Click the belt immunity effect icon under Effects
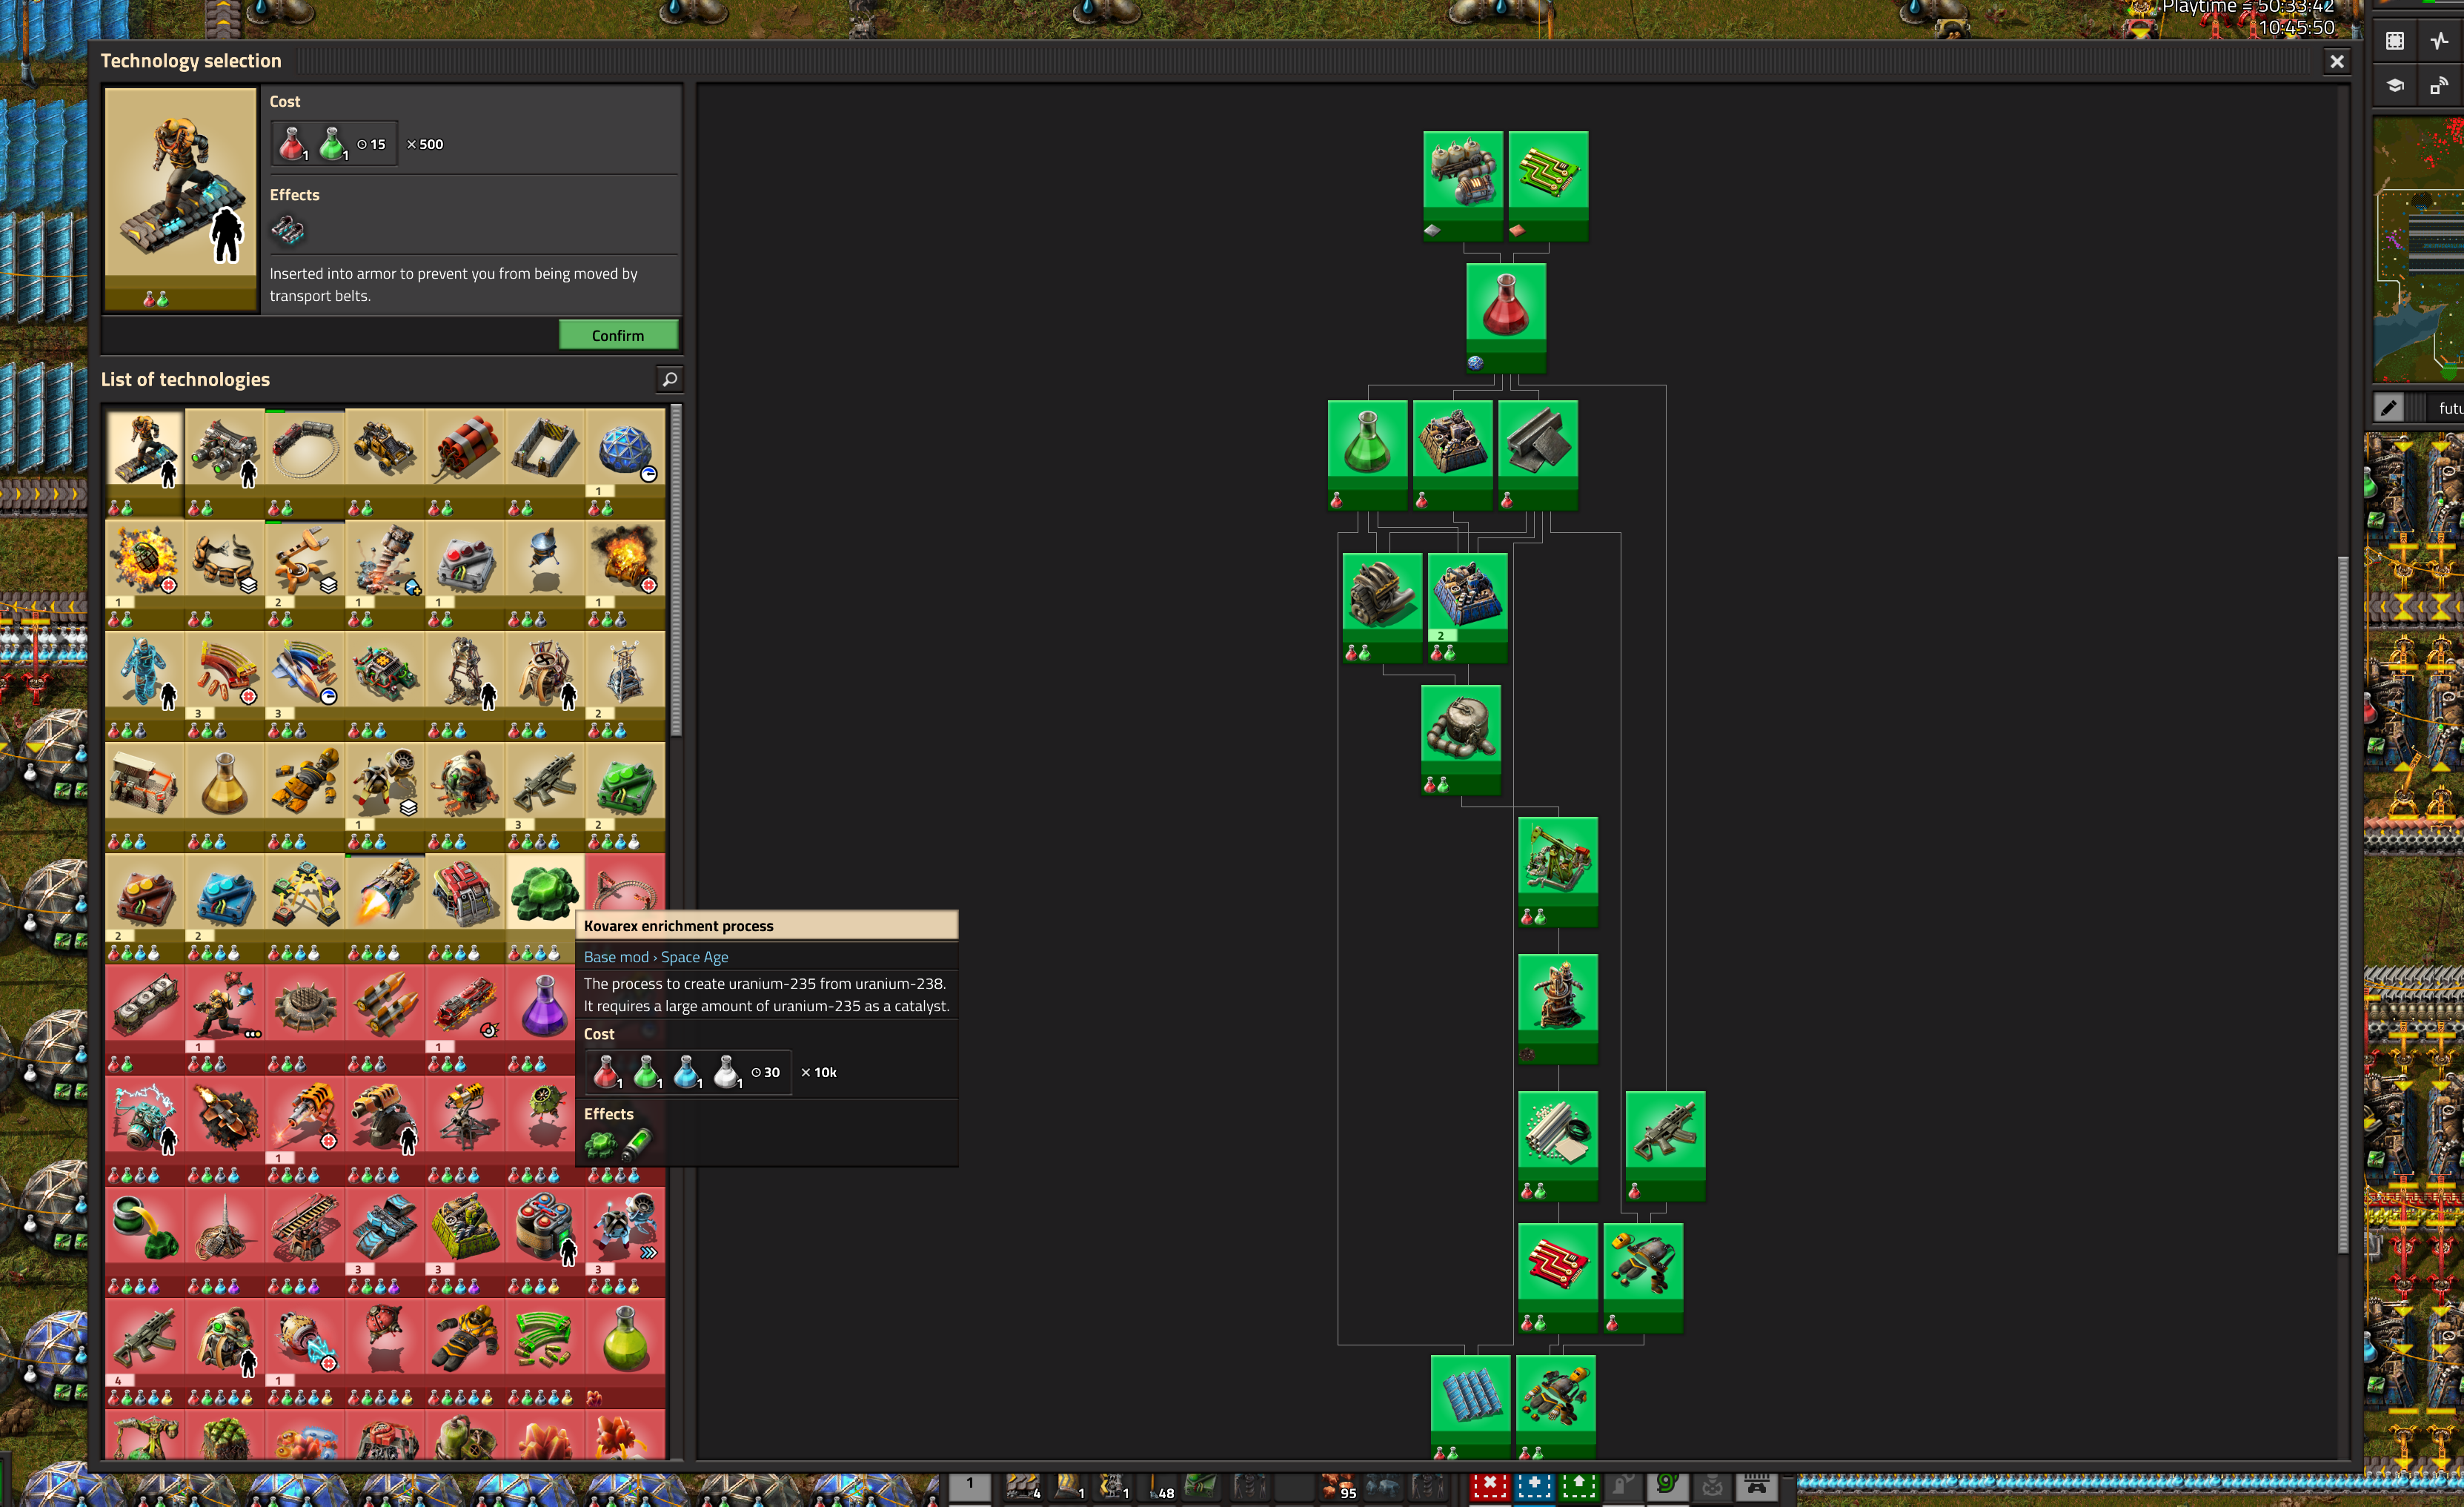The image size is (2464, 1507). [288, 231]
